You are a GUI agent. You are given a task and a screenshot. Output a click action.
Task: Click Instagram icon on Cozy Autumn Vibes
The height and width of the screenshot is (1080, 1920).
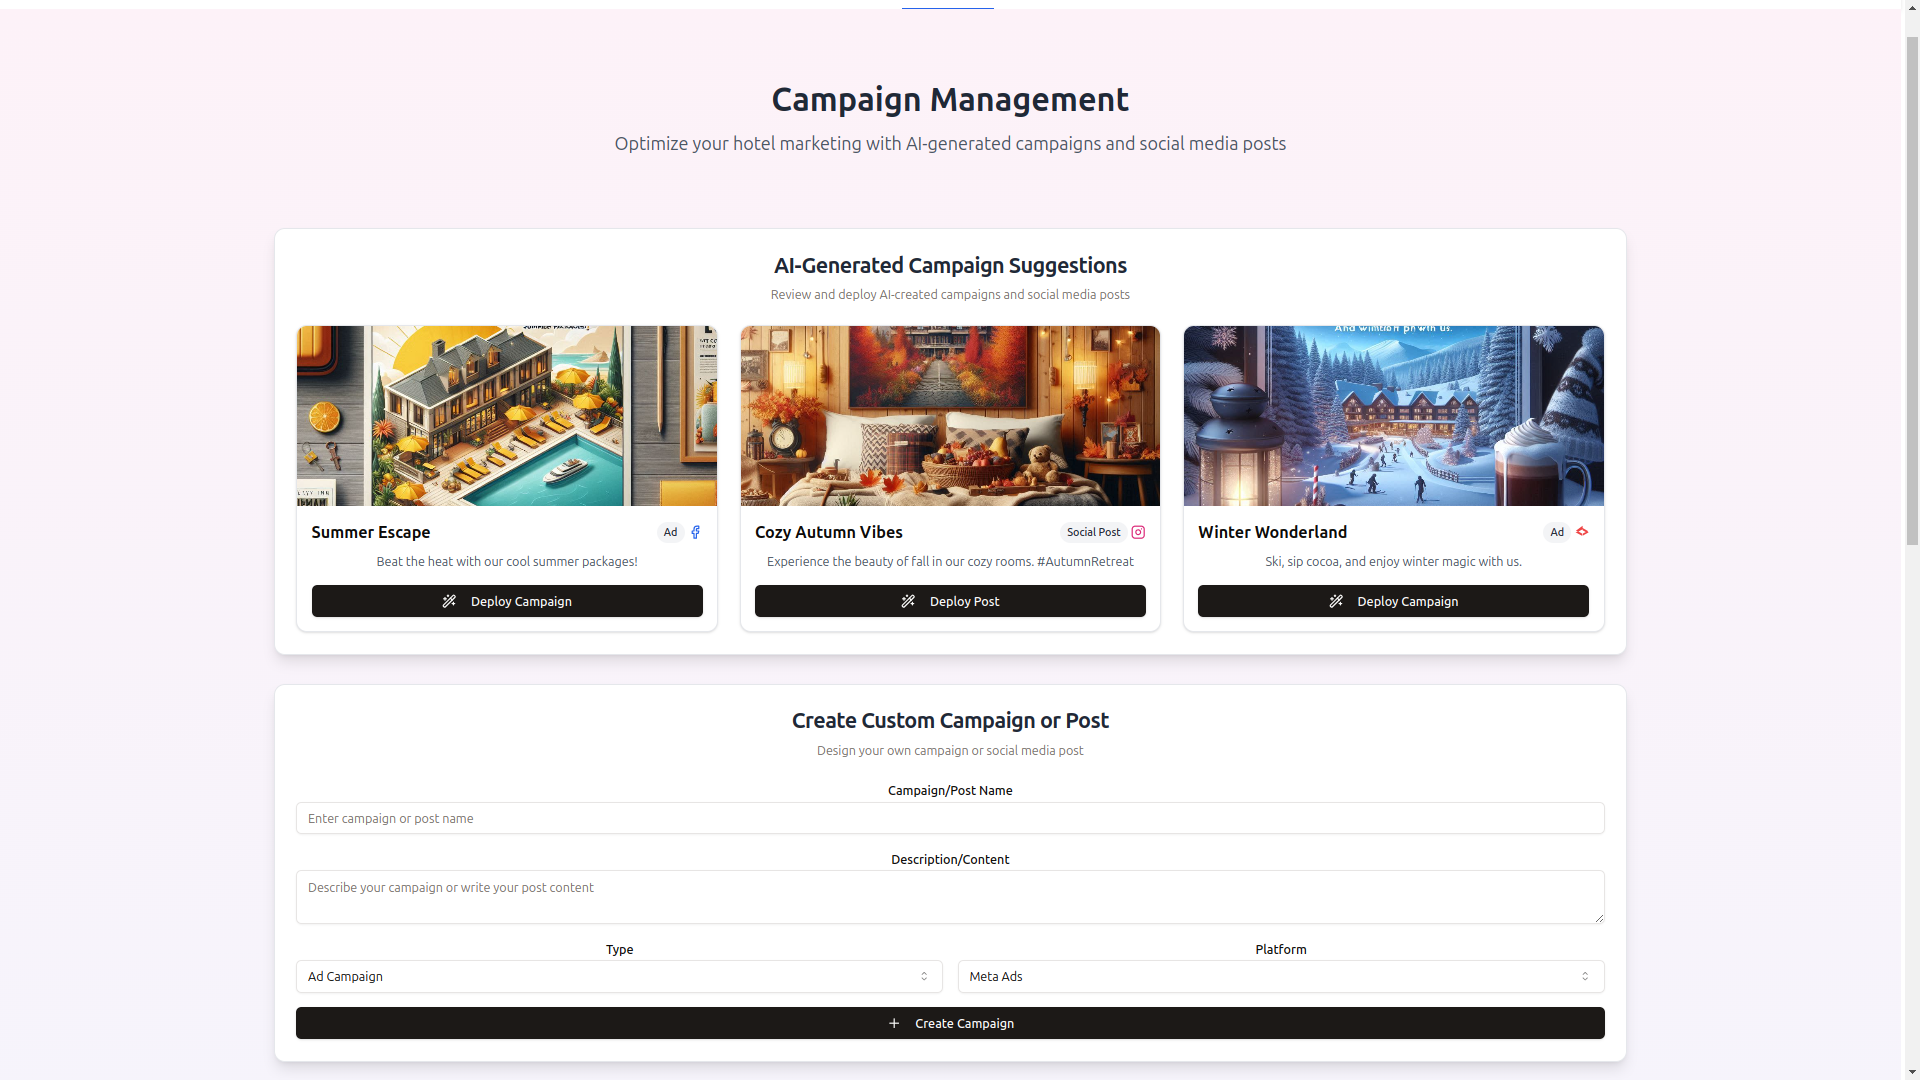click(x=1138, y=532)
